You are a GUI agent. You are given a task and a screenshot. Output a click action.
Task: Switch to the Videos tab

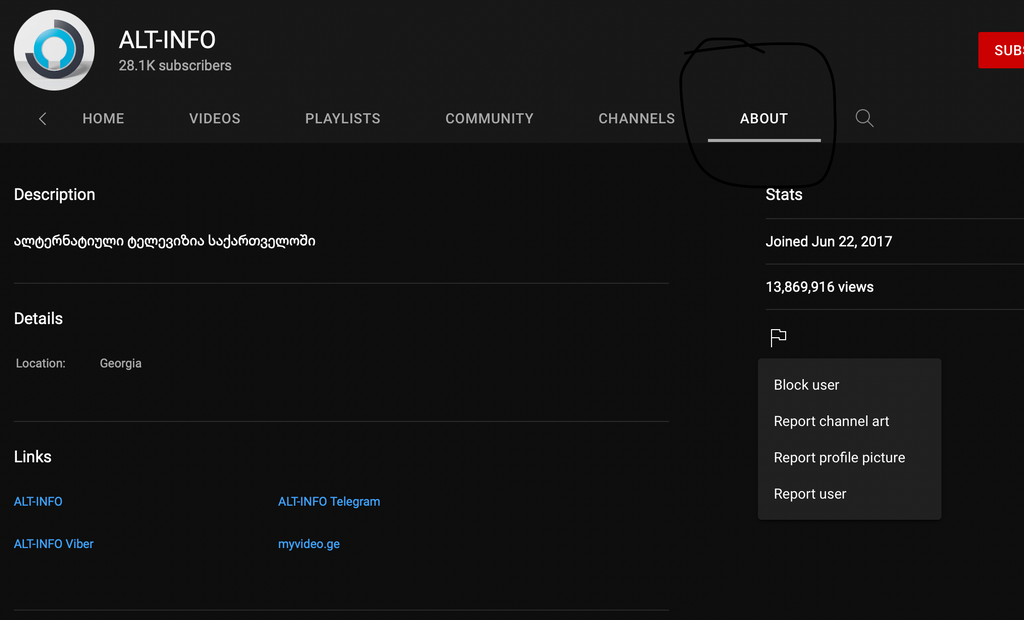click(x=215, y=118)
